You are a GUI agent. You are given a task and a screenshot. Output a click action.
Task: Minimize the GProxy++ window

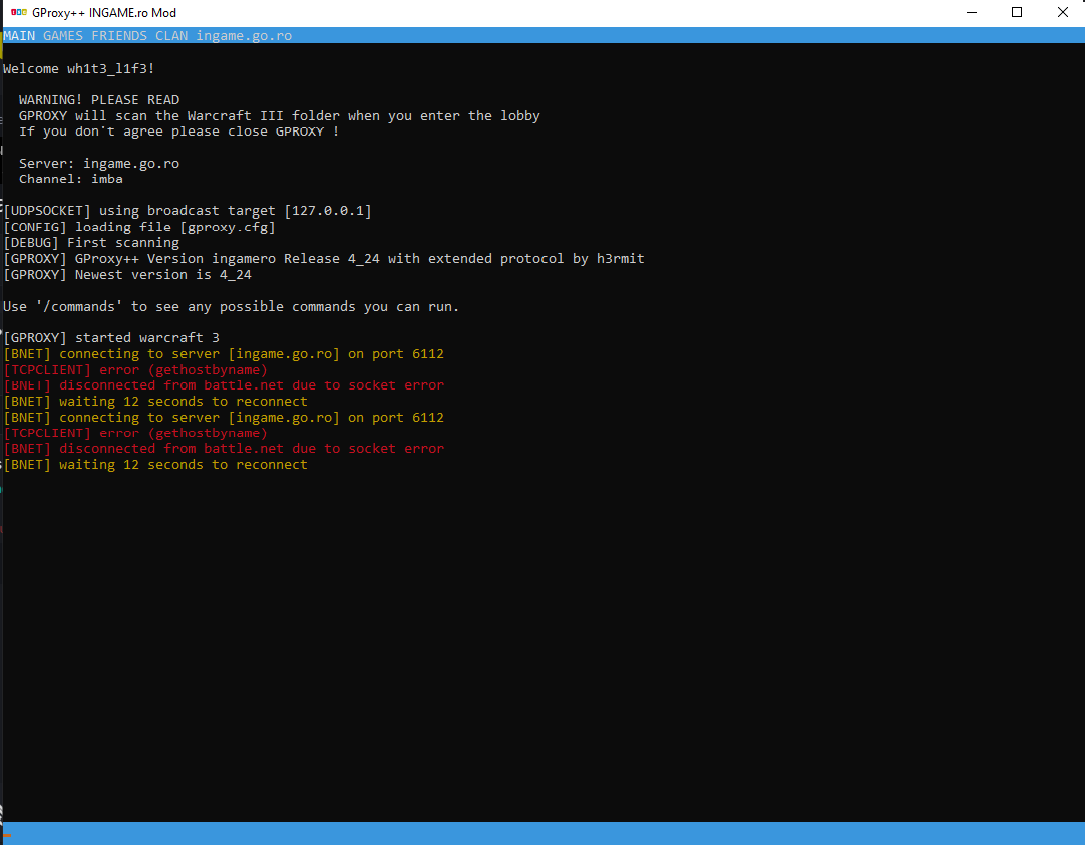click(972, 12)
